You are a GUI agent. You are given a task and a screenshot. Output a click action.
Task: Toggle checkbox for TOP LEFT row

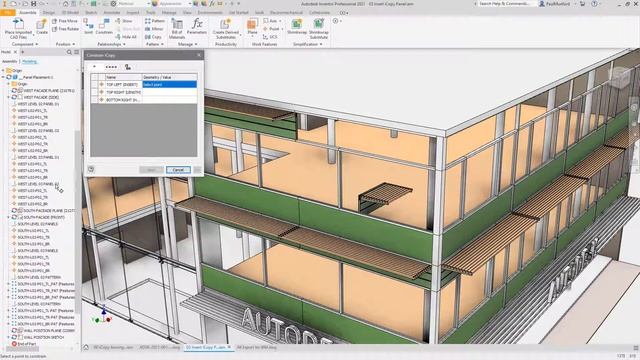point(94,84)
